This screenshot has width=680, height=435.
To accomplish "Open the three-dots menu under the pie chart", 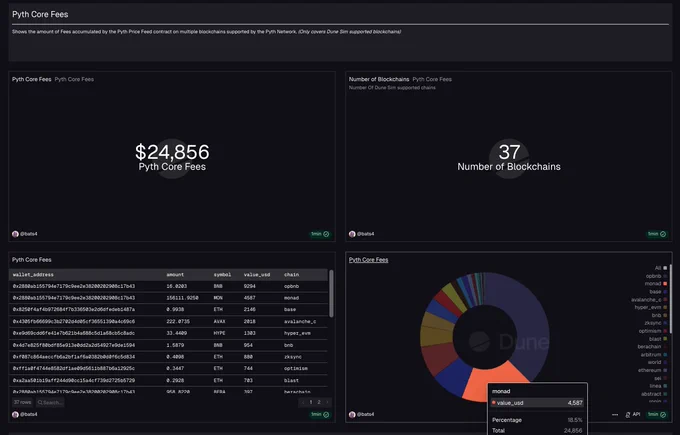I will point(615,415).
